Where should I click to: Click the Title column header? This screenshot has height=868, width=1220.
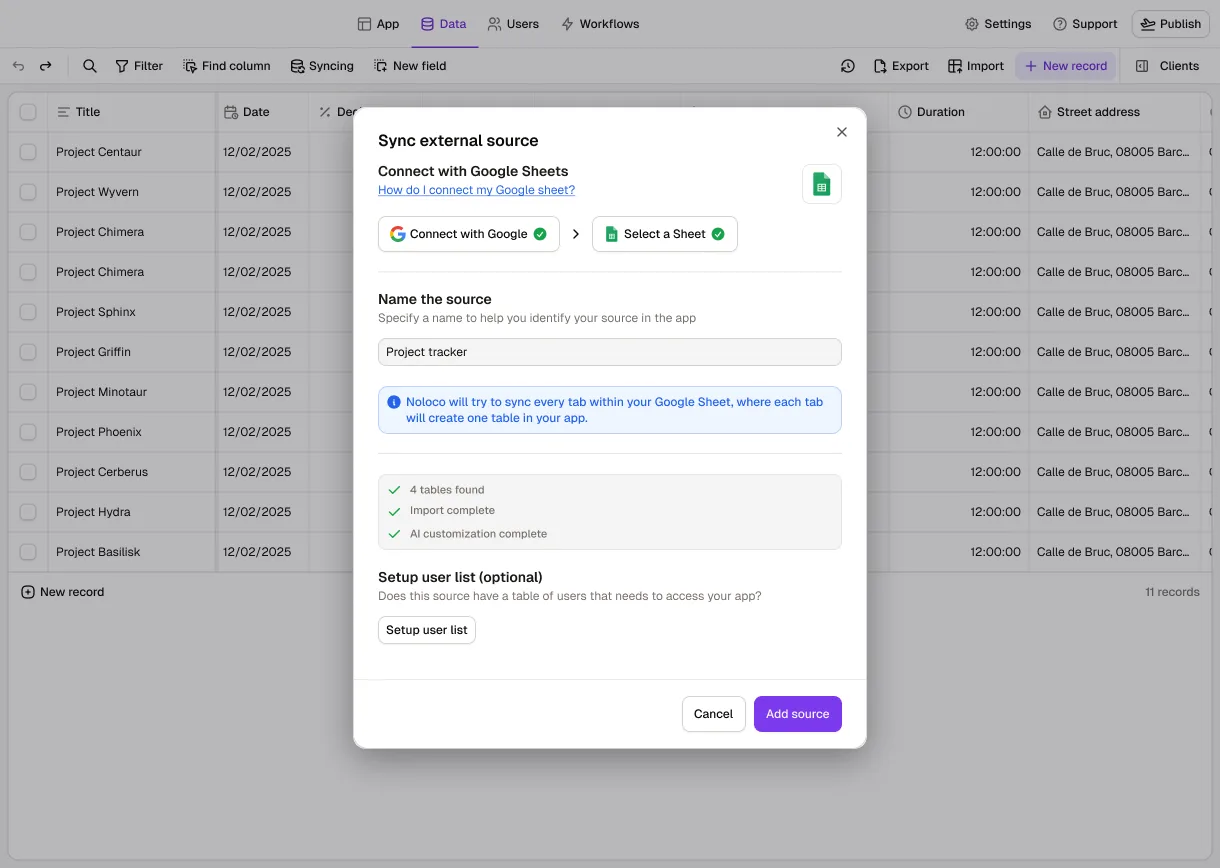coord(131,112)
